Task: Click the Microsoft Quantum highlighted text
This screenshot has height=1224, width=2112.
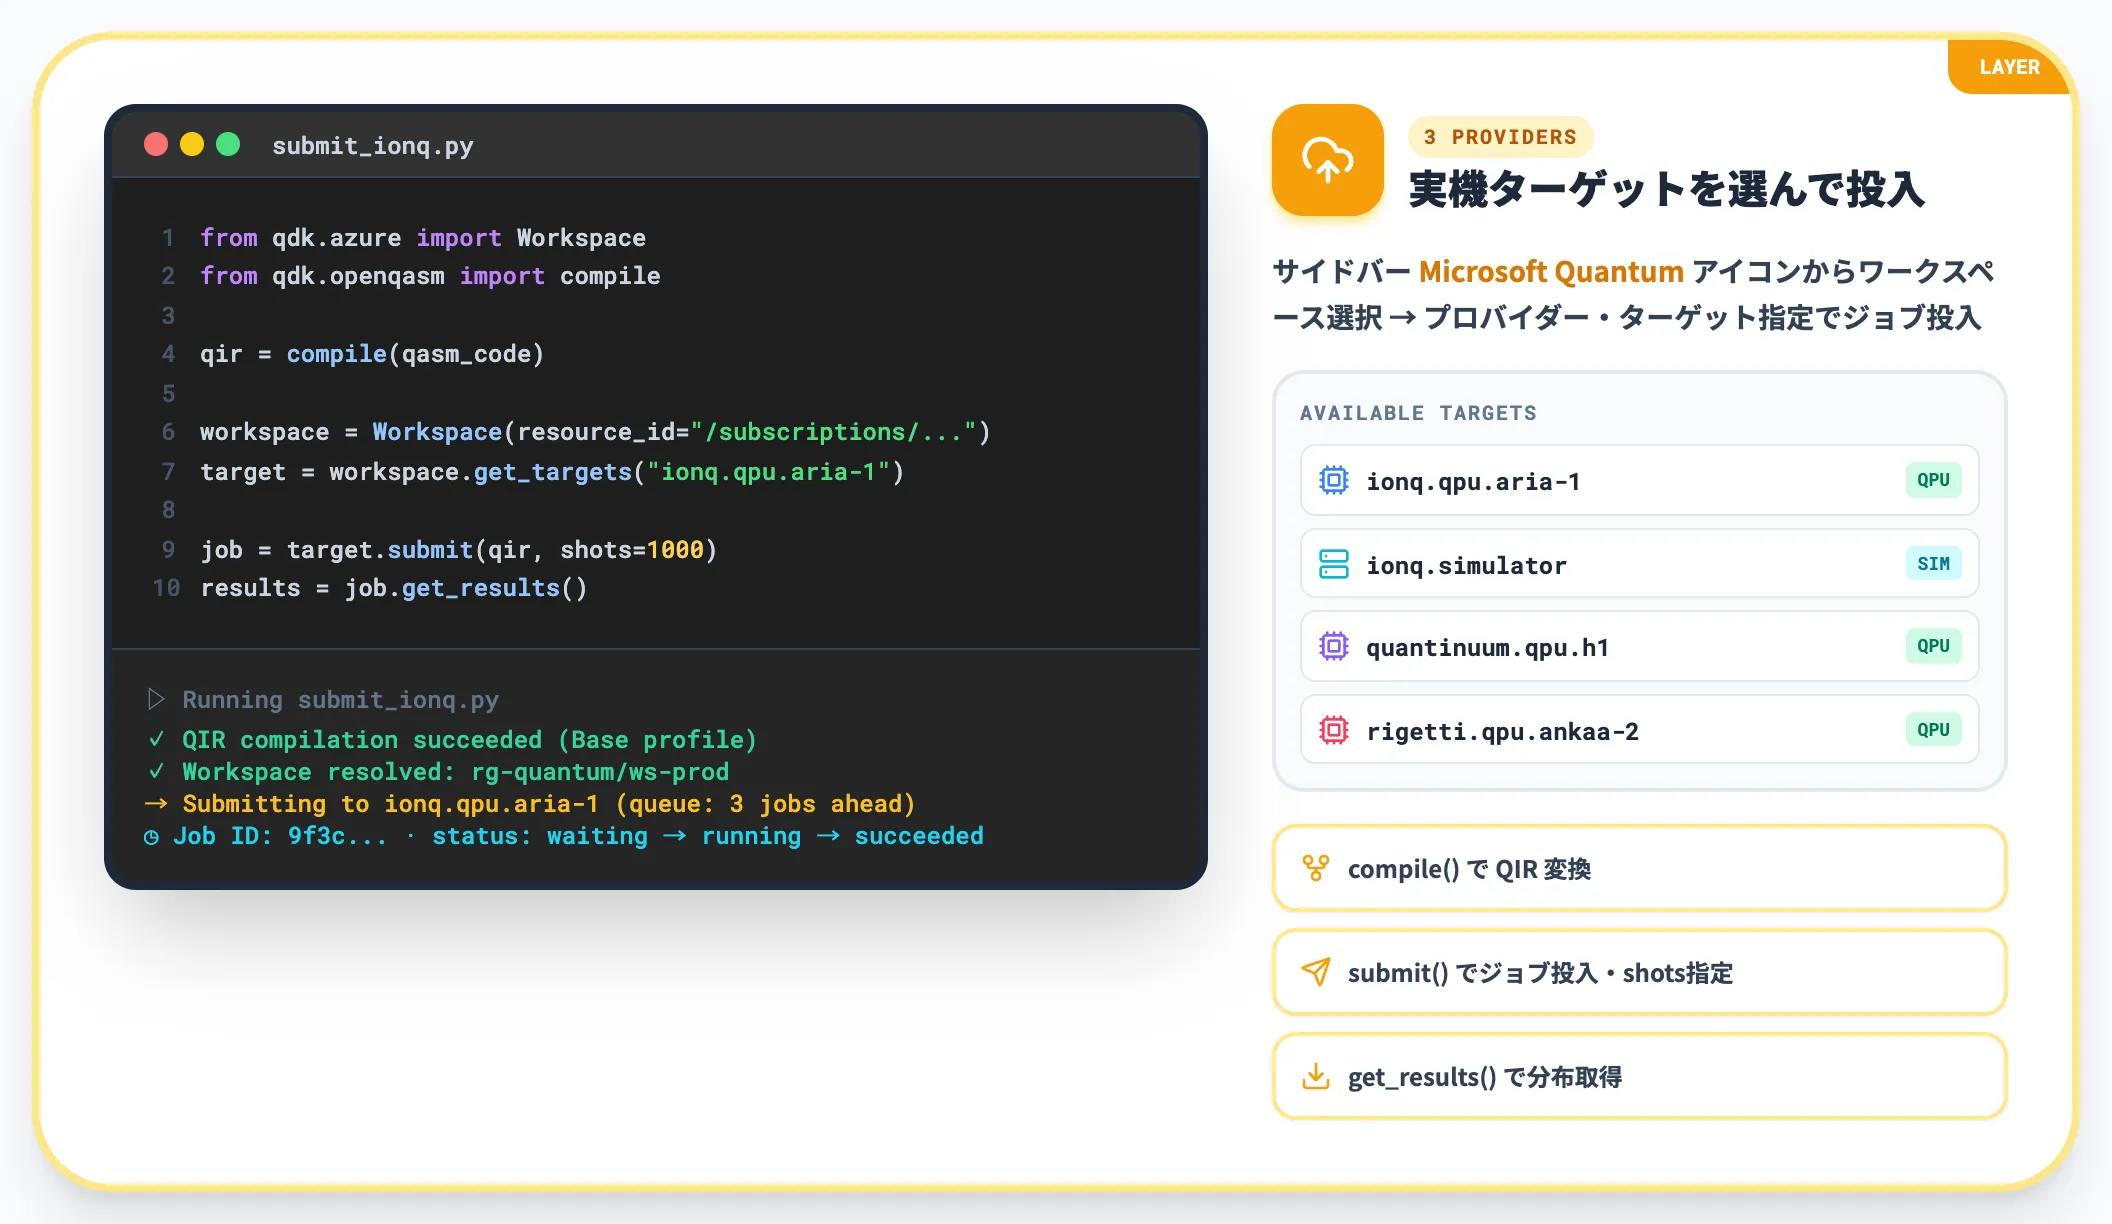Action: tap(1551, 272)
